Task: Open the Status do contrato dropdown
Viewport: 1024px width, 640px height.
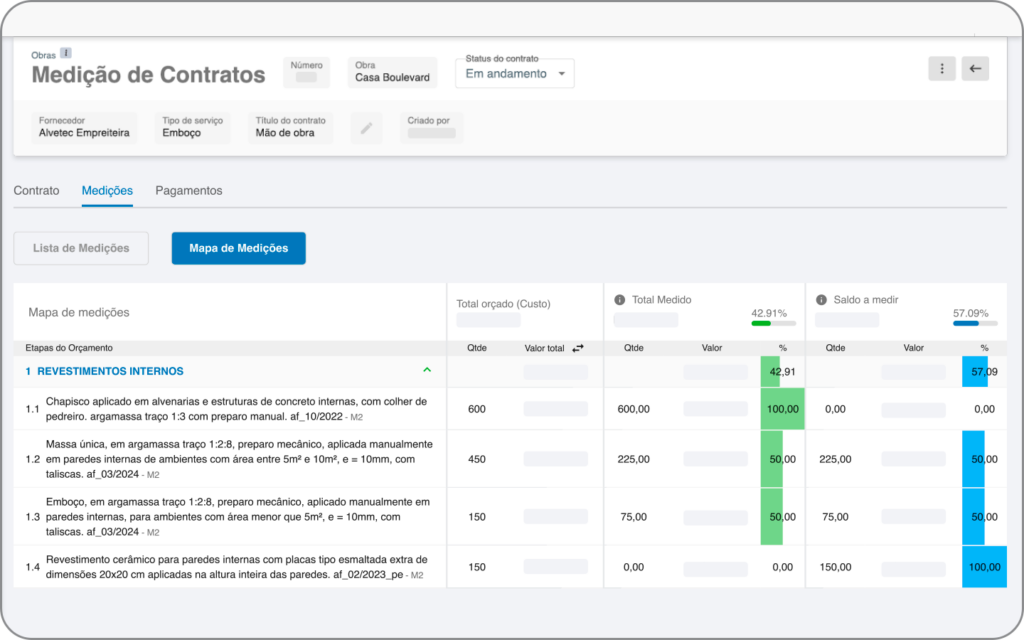Action: (515, 73)
